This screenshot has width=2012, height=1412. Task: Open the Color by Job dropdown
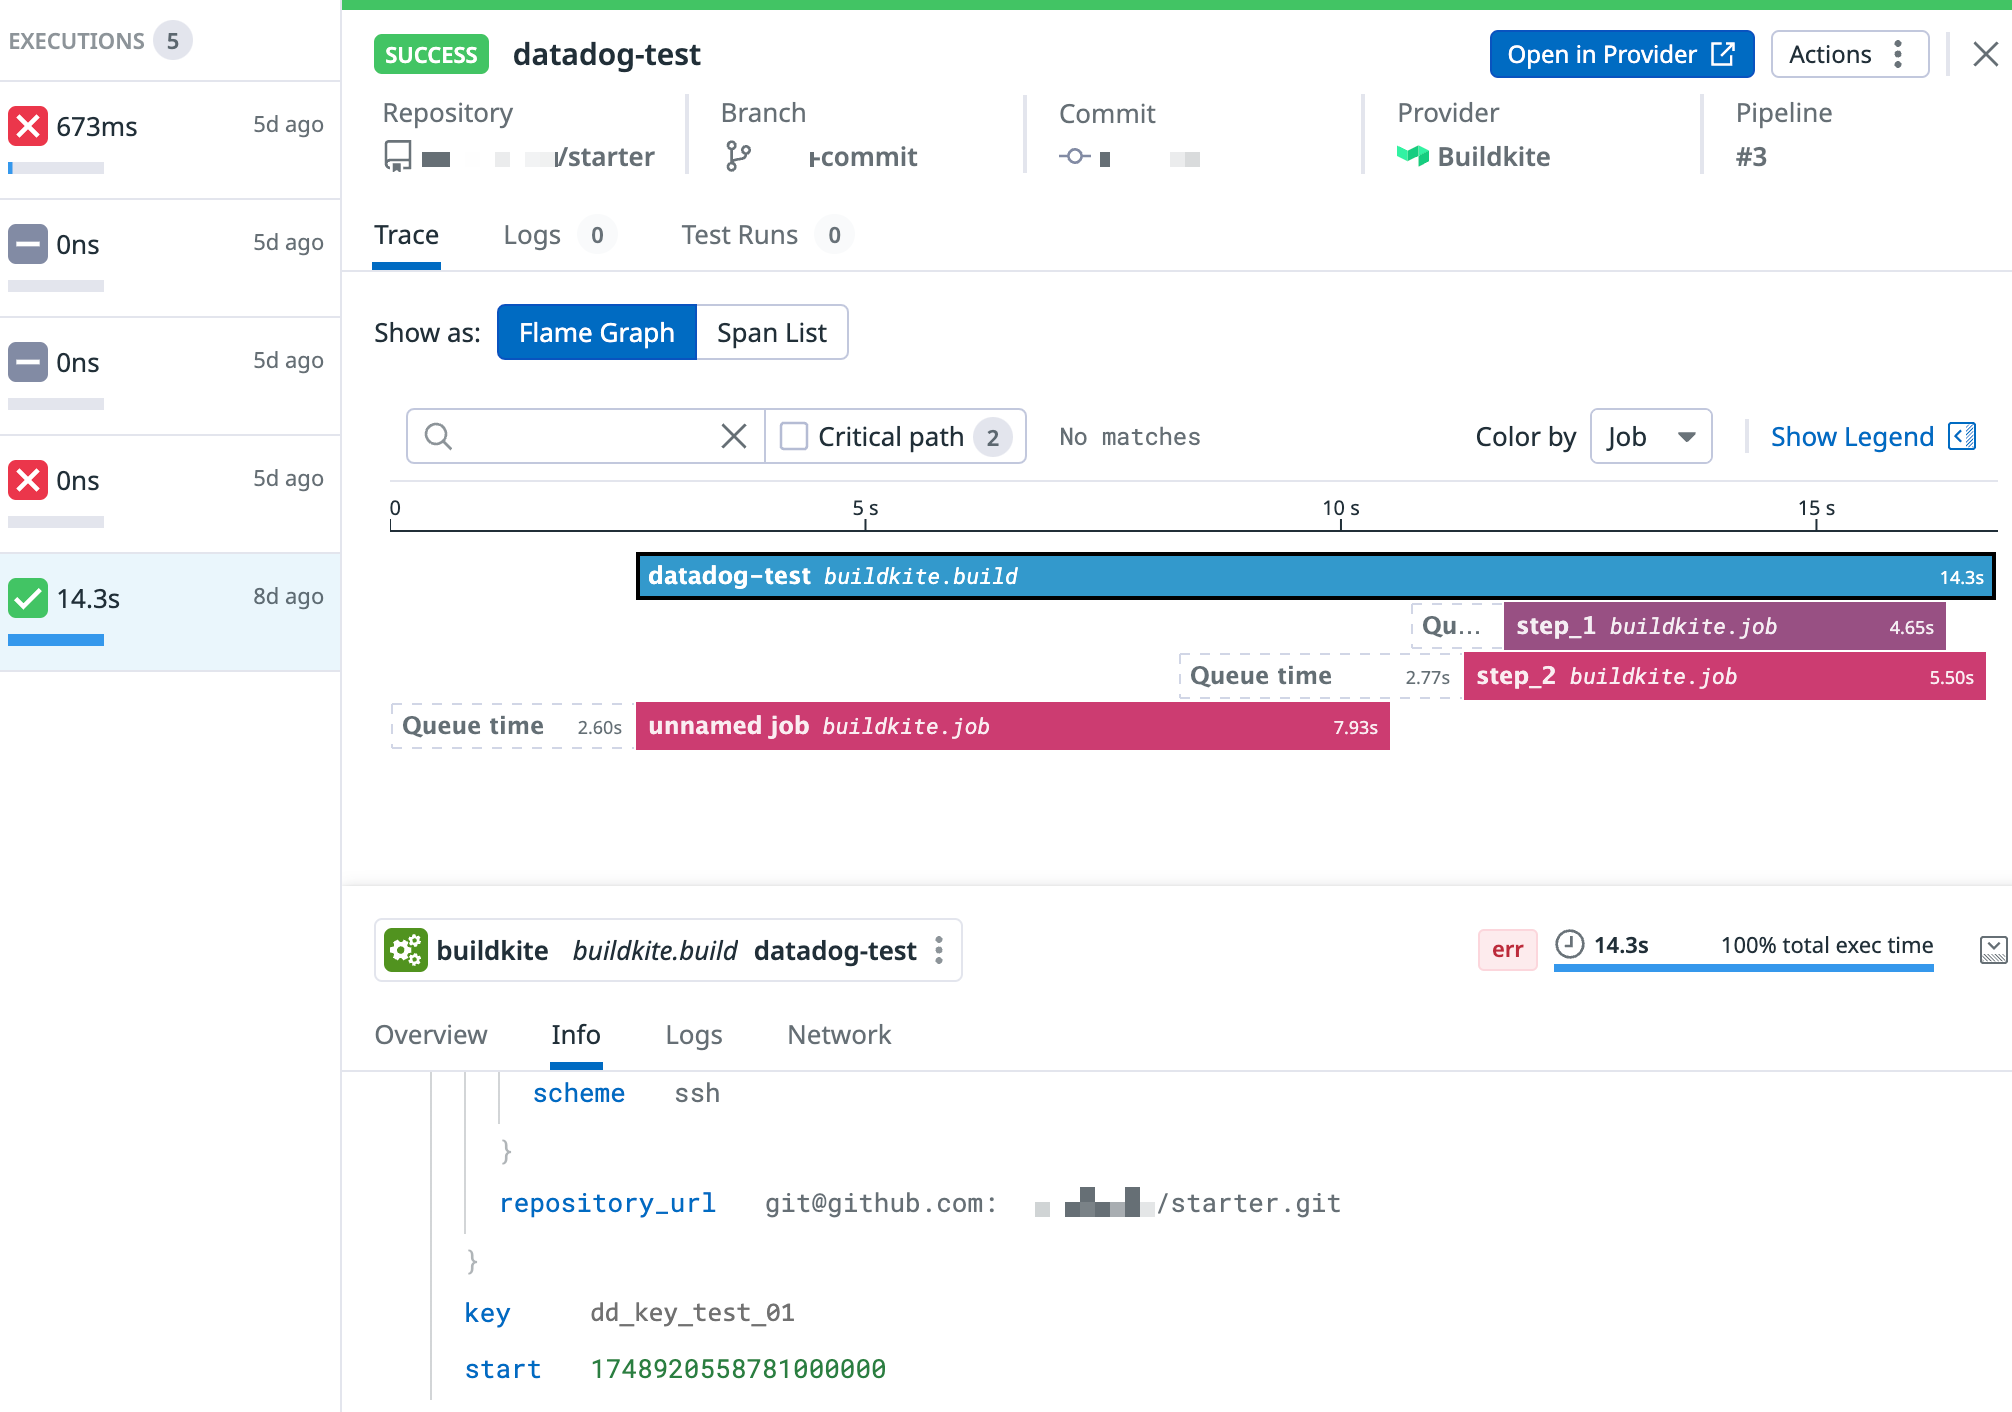click(1650, 436)
